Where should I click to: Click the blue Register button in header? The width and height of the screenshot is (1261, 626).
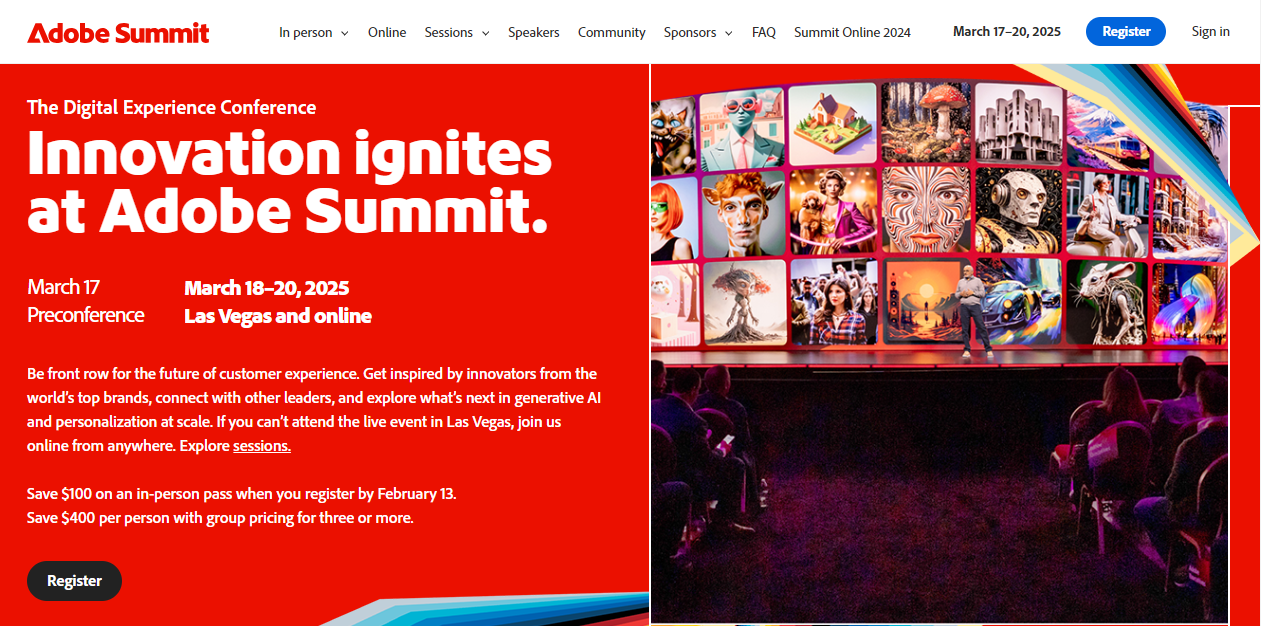(x=1126, y=31)
